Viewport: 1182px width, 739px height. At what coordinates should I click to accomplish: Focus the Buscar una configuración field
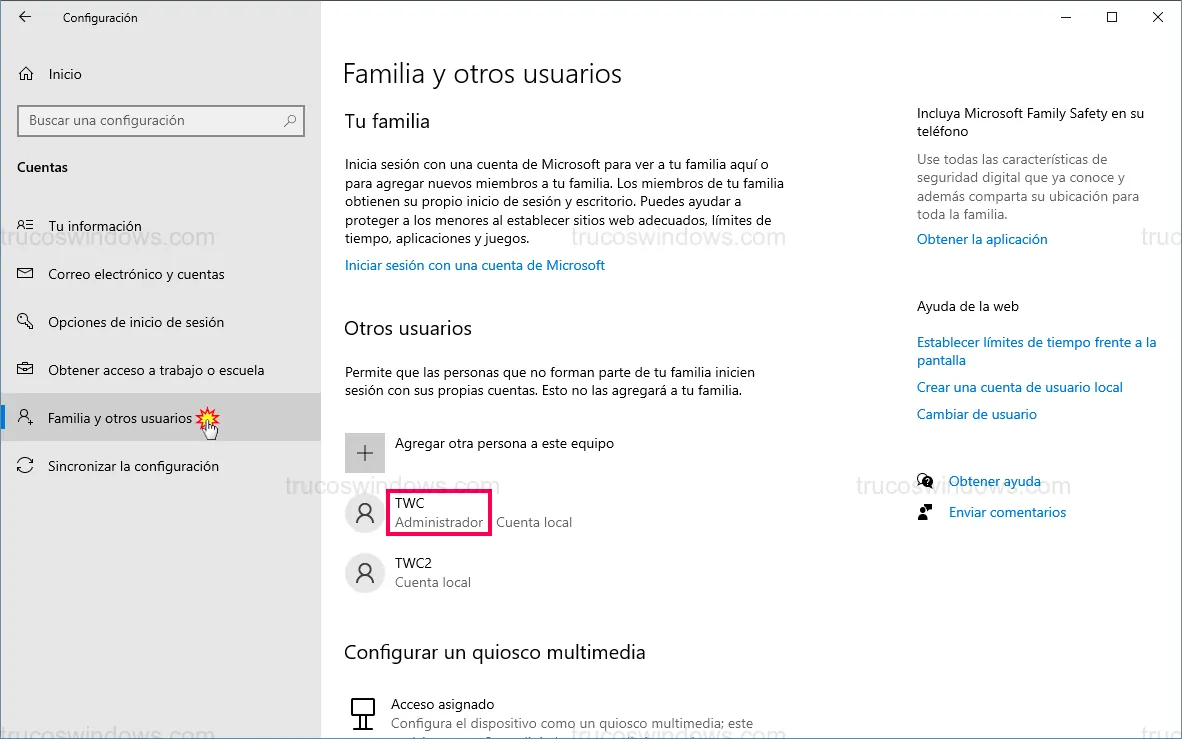(150, 121)
